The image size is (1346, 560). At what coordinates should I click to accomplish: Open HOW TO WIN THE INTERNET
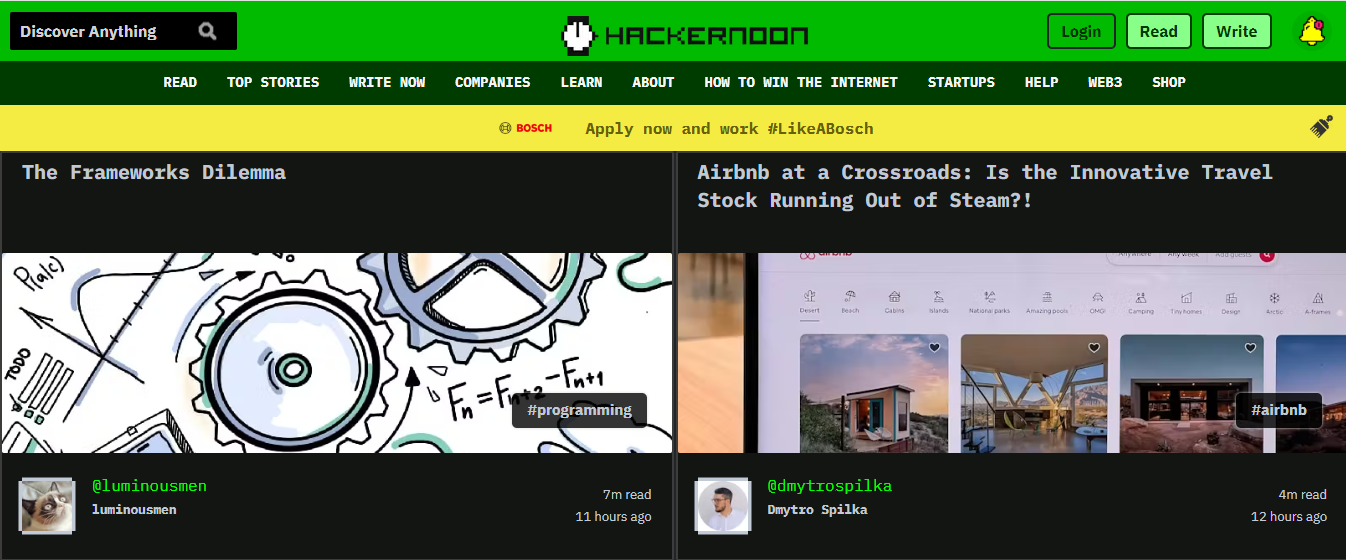pos(801,82)
